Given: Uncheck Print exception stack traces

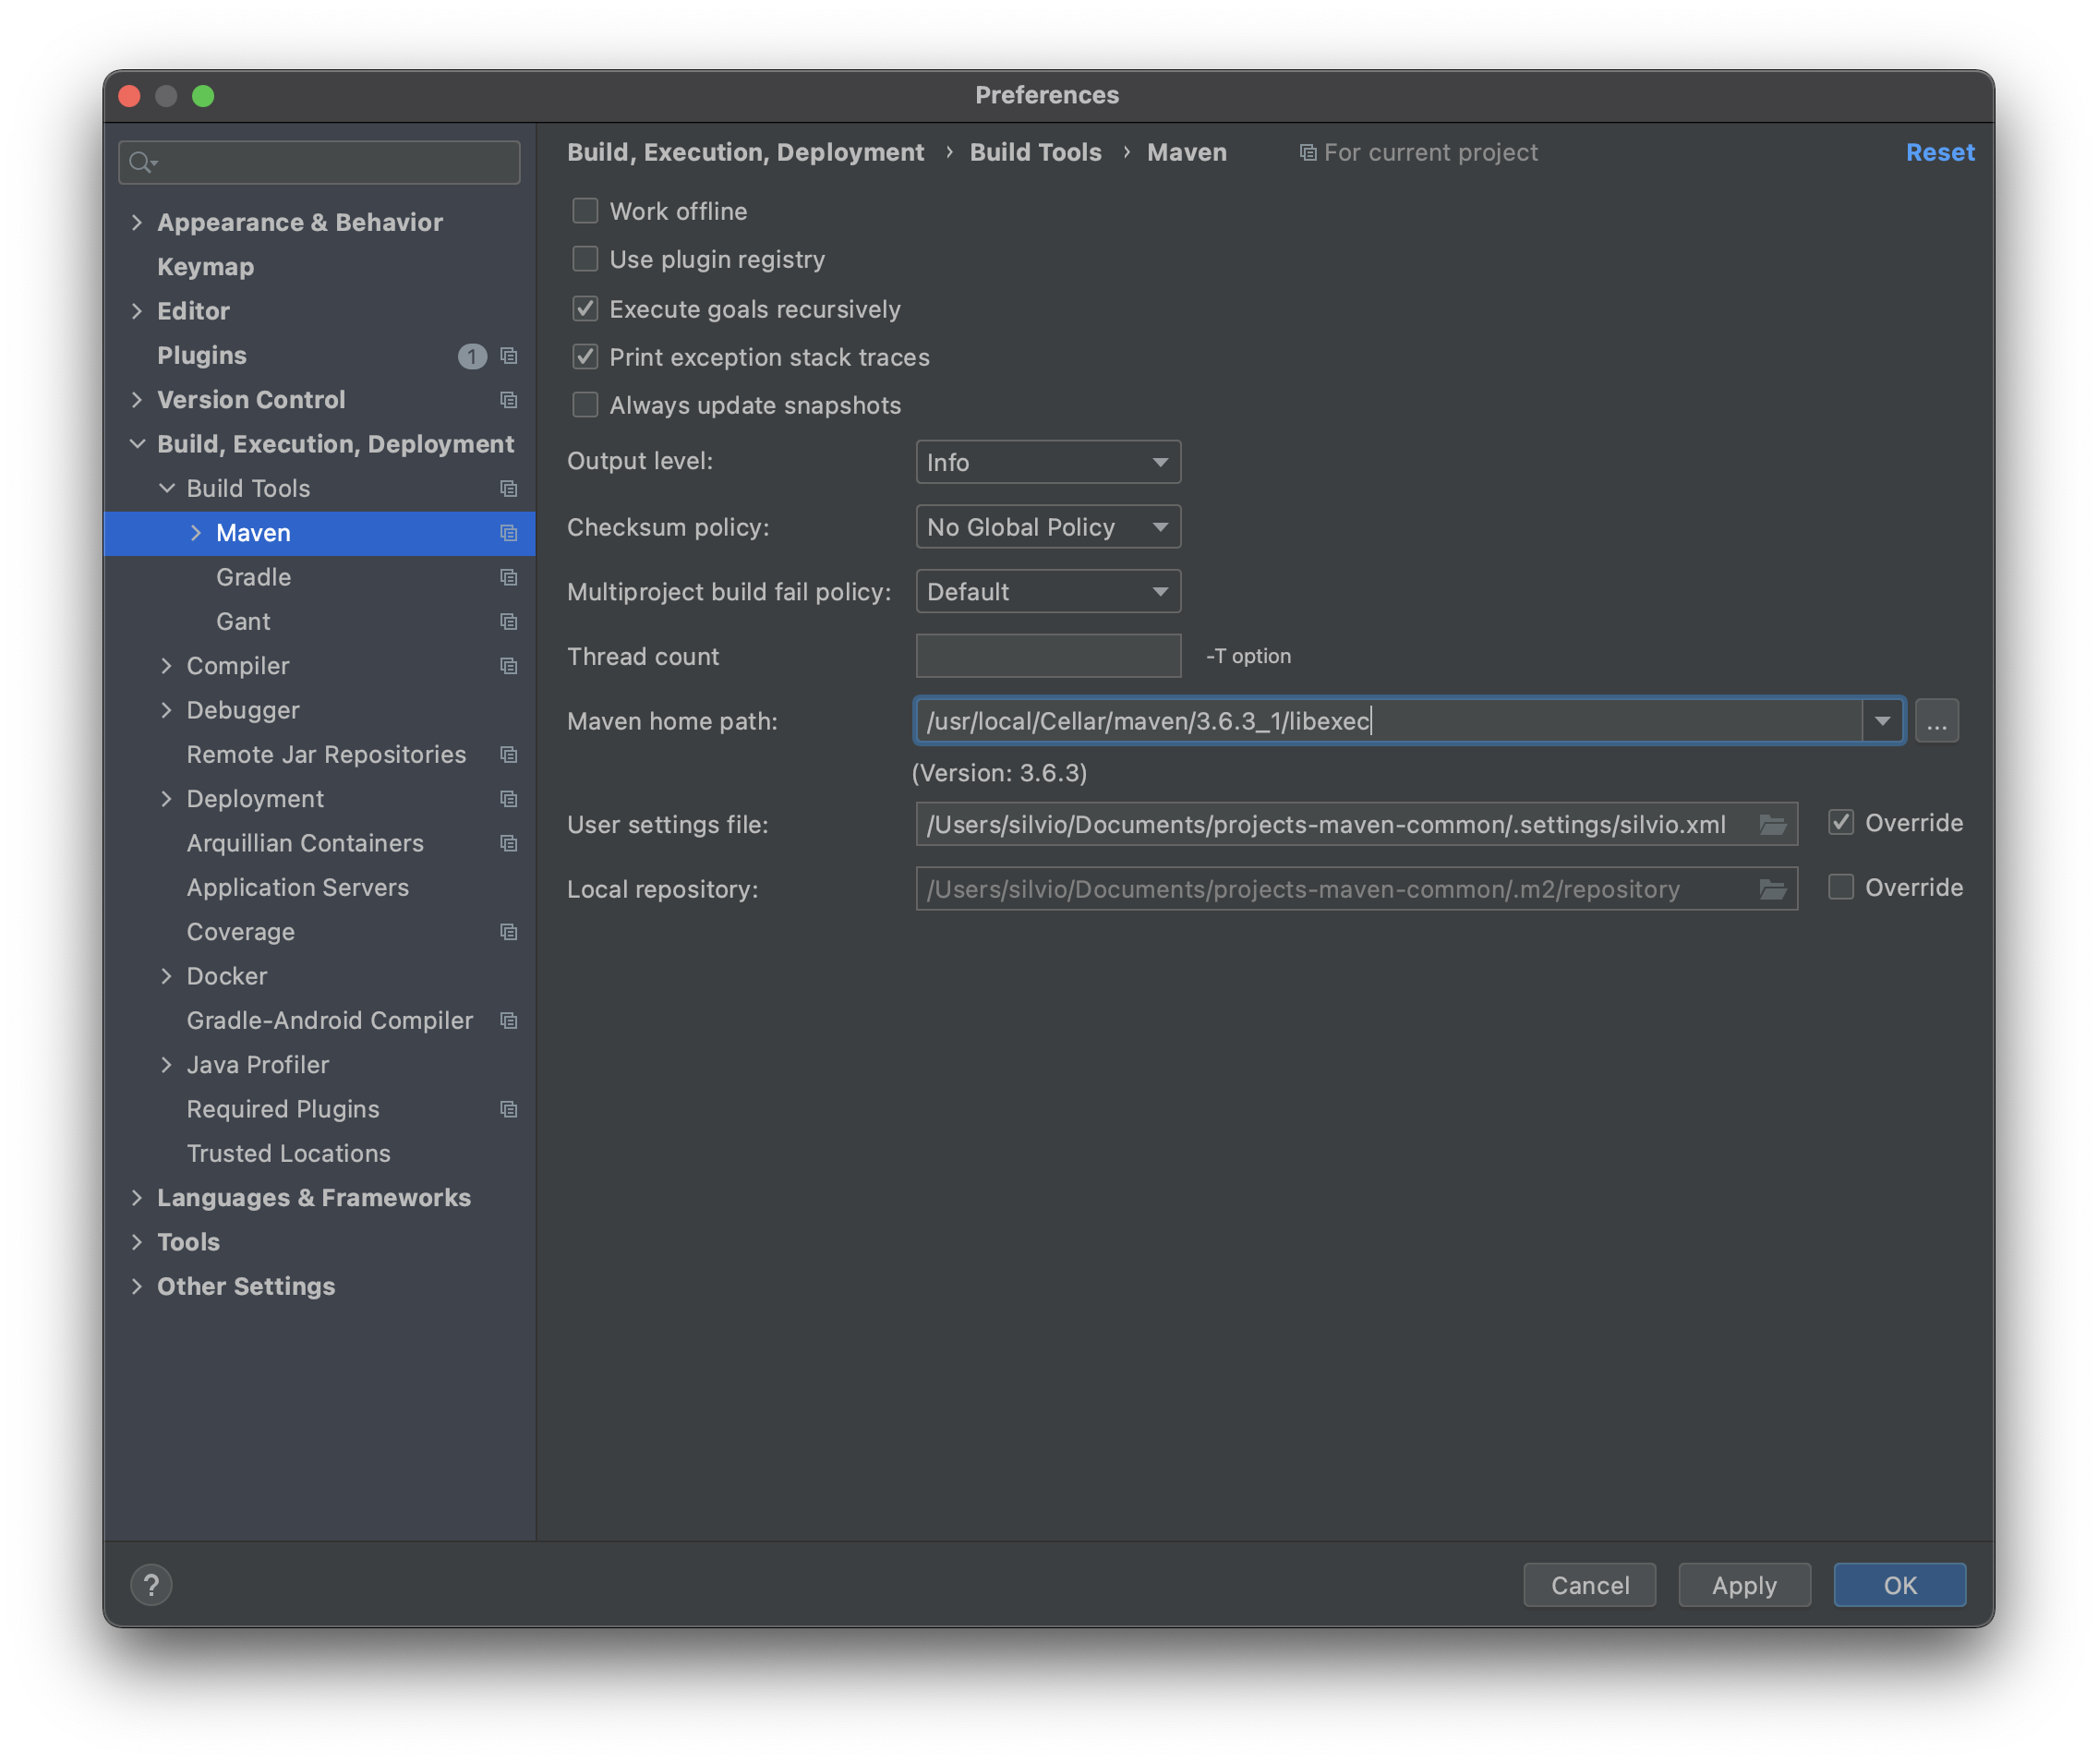Looking at the screenshot, I should (585, 357).
